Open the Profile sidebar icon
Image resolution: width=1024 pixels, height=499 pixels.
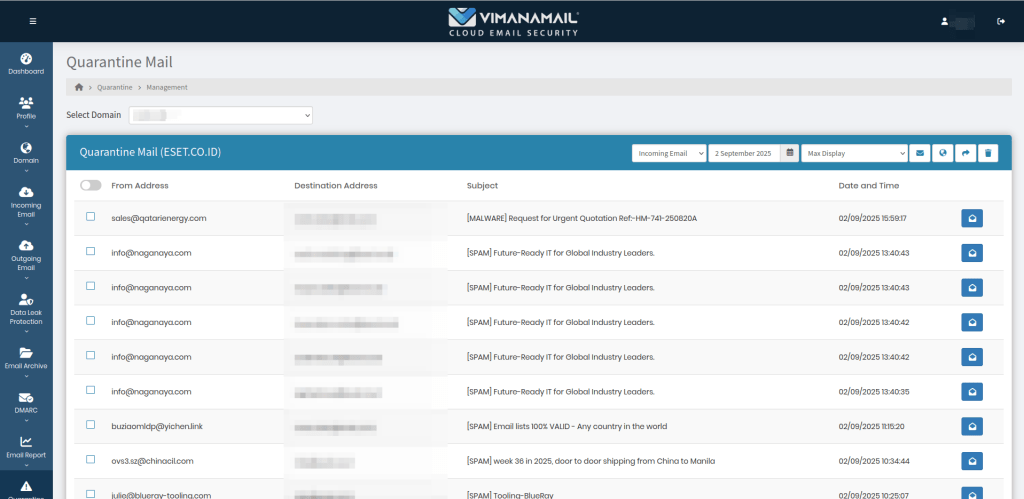coord(26,103)
